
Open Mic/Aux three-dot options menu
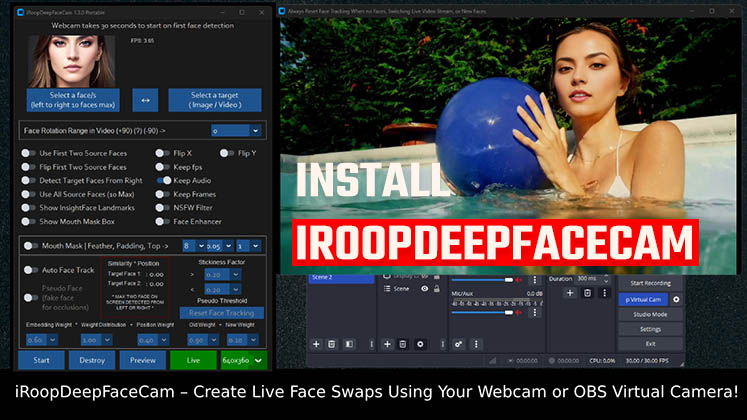tap(535, 312)
